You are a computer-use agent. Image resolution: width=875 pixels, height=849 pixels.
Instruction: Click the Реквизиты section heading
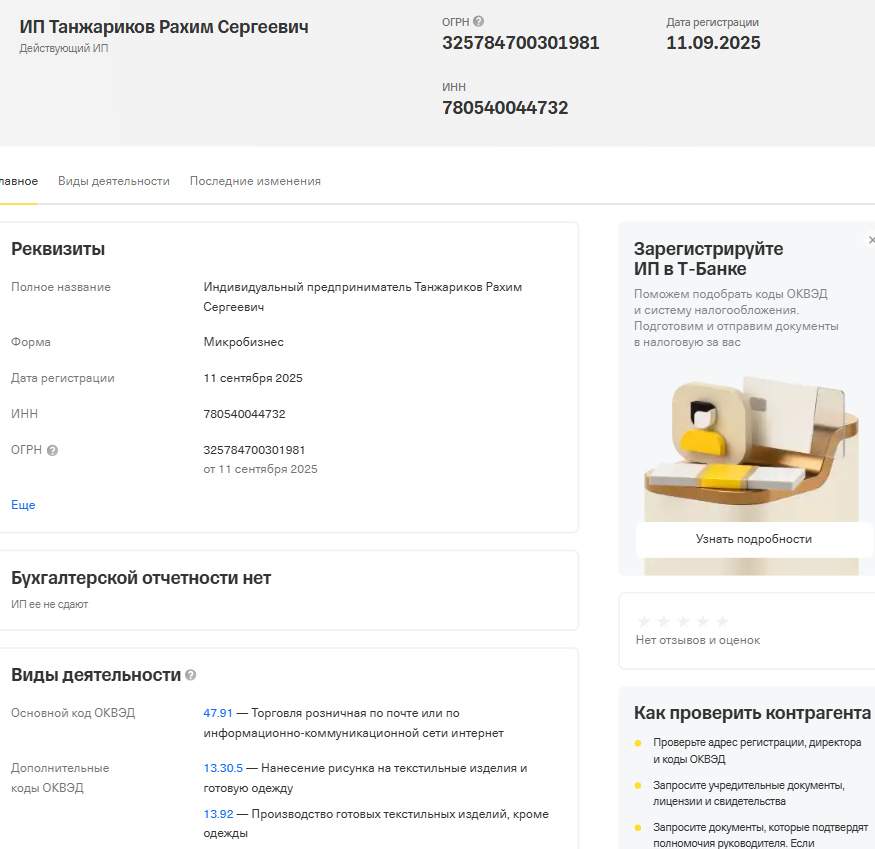58,249
